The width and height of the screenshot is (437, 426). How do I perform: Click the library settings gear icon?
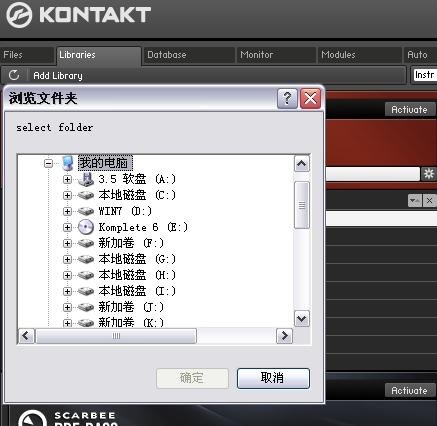click(429, 174)
